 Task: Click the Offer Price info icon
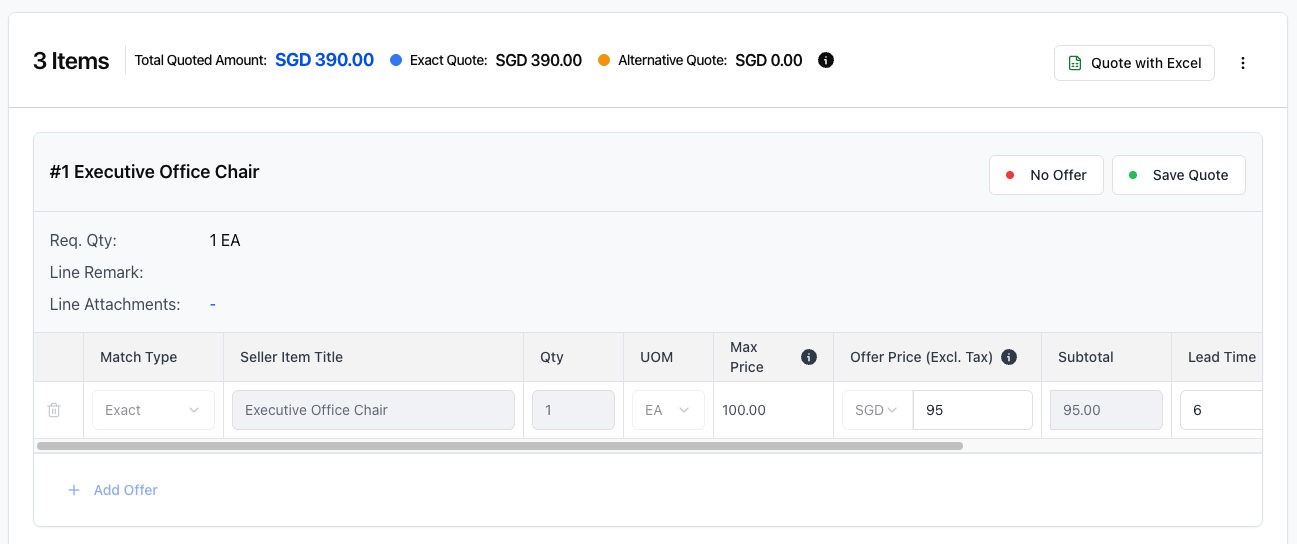pos(1009,357)
